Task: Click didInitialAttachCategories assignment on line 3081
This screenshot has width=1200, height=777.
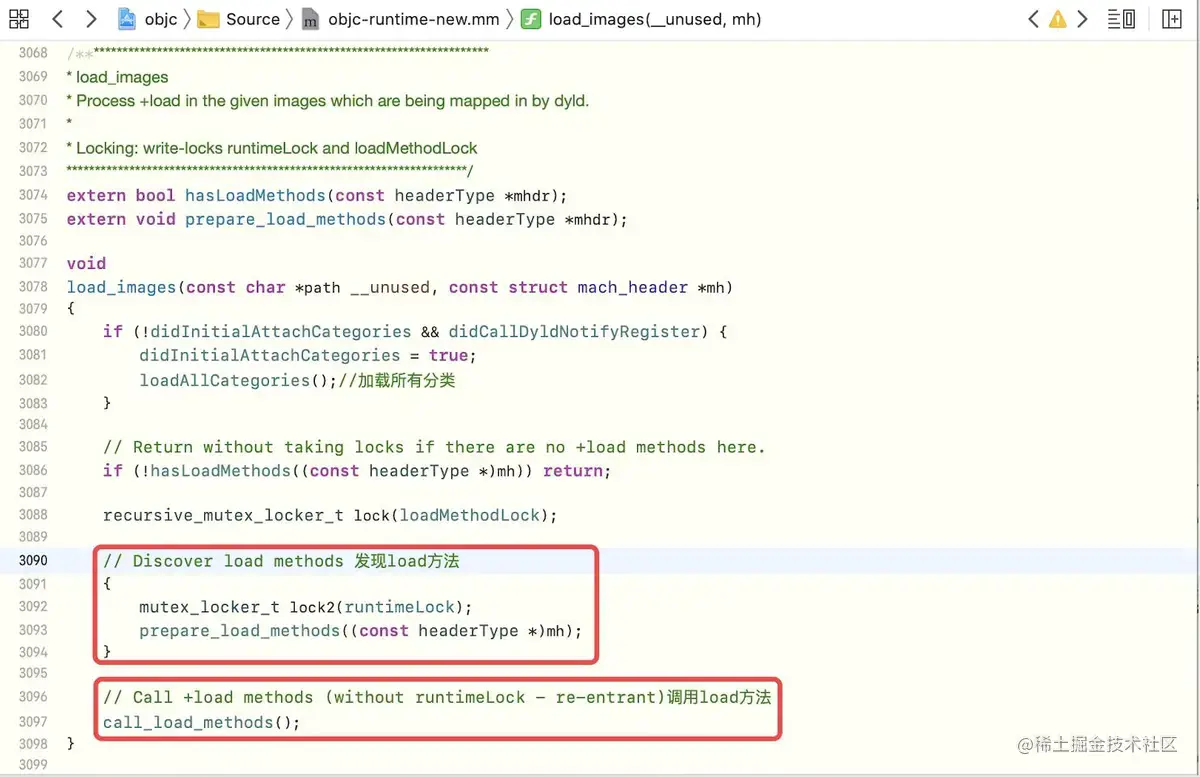Action: [x=270, y=356]
